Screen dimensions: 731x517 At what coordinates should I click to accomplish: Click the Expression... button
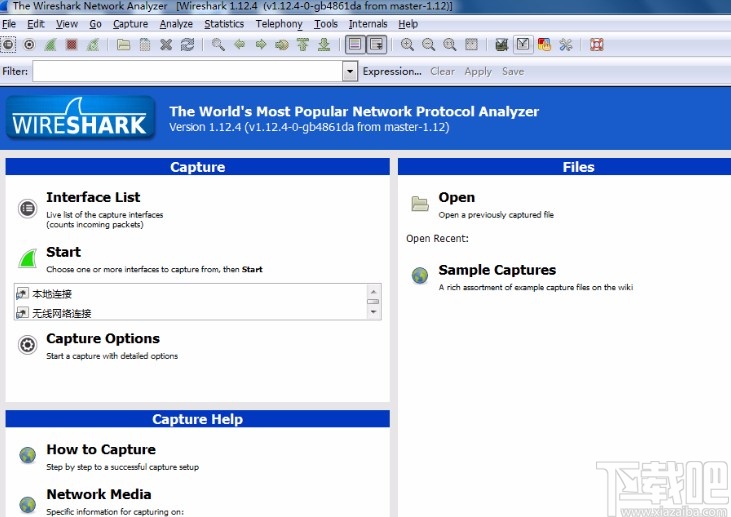pyautogui.click(x=392, y=71)
